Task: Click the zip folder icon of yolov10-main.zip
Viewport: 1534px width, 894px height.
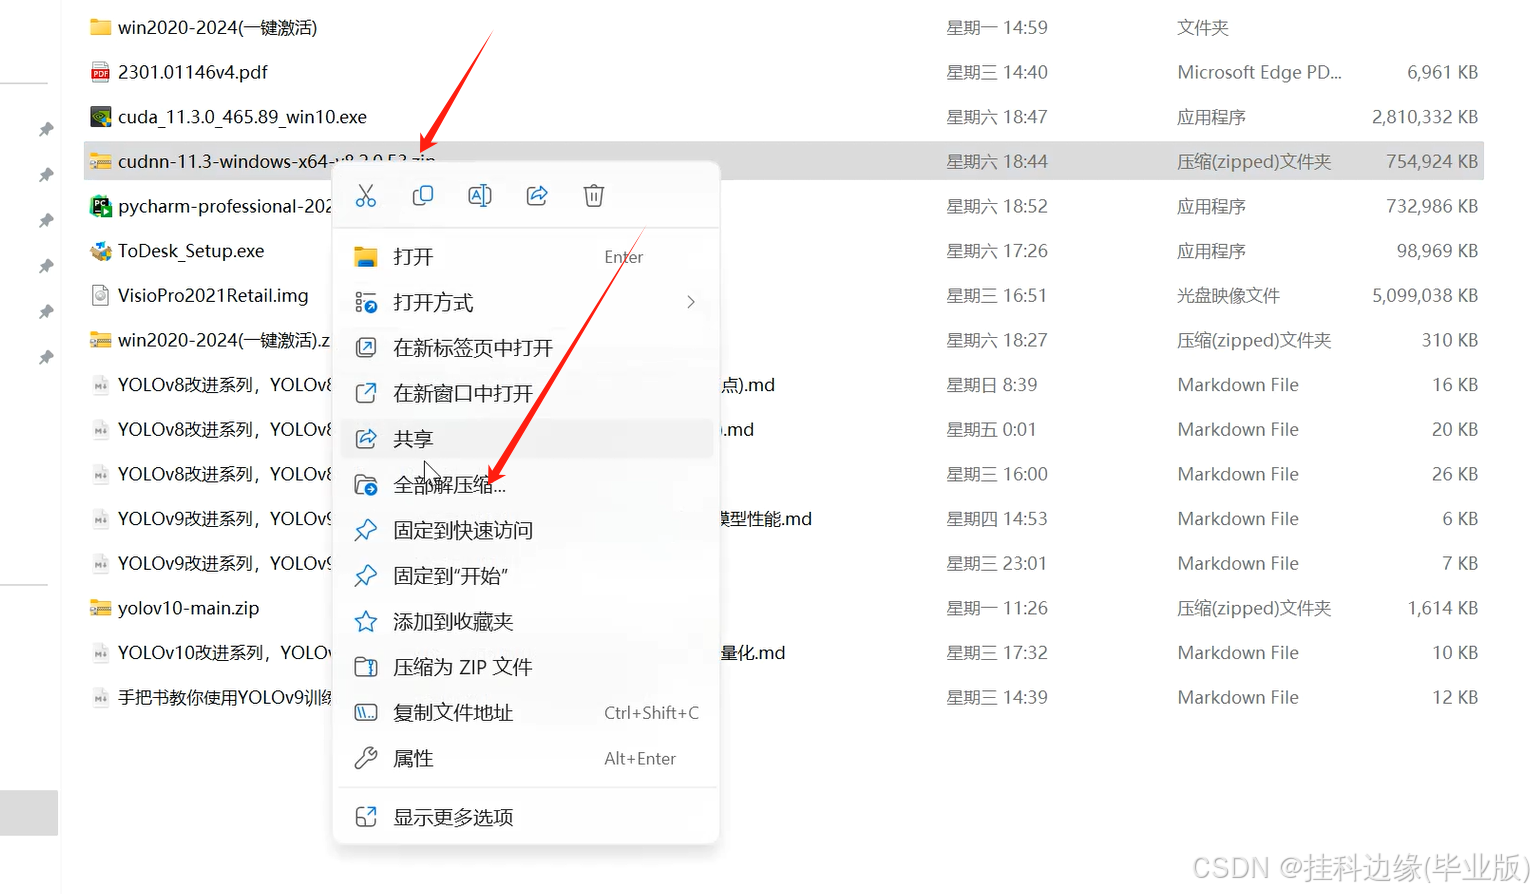Action: coord(100,608)
